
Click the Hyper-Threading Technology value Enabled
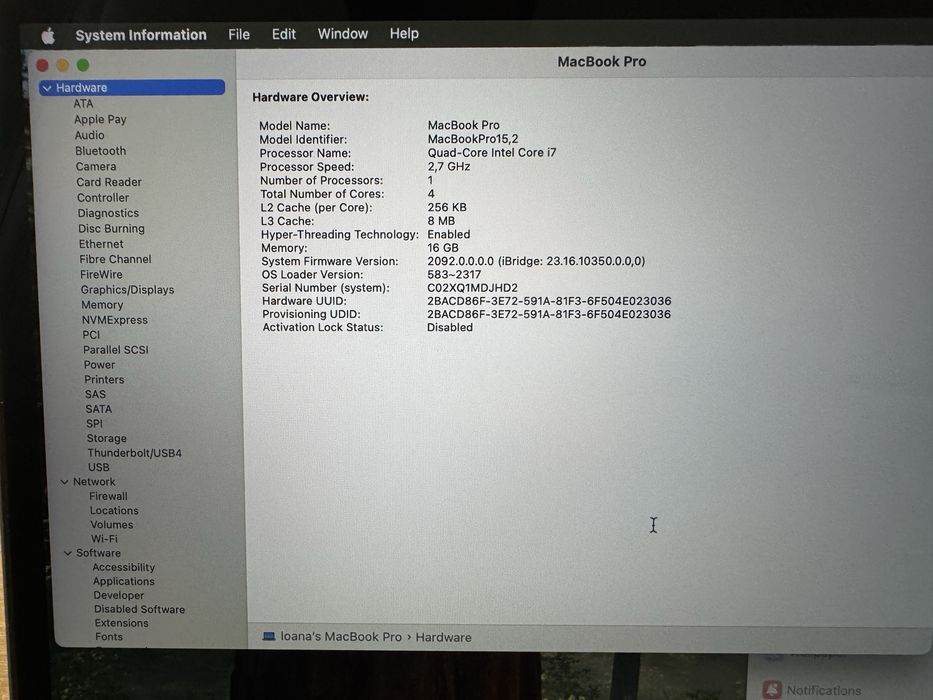point(449,235)
